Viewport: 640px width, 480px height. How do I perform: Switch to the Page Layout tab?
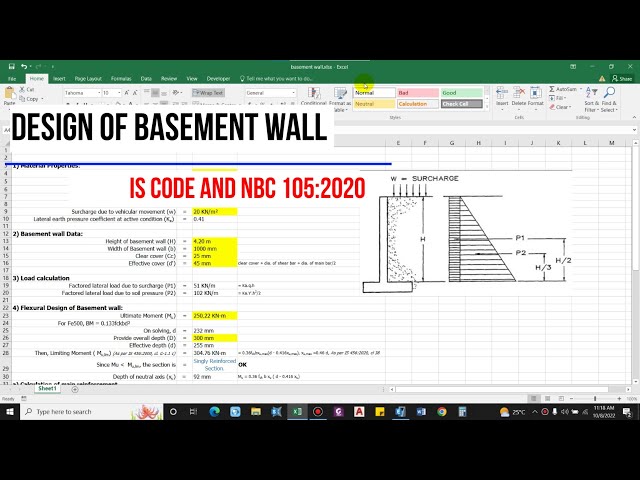(x=88, y=79)
